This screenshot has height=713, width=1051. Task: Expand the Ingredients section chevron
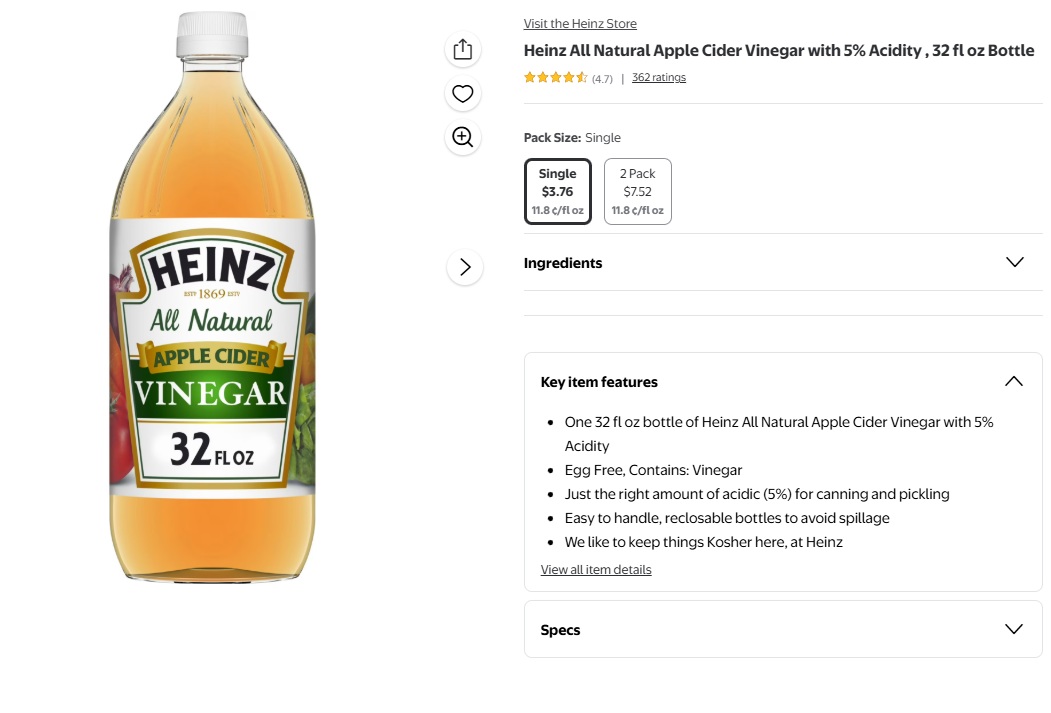pos(1014,262)
